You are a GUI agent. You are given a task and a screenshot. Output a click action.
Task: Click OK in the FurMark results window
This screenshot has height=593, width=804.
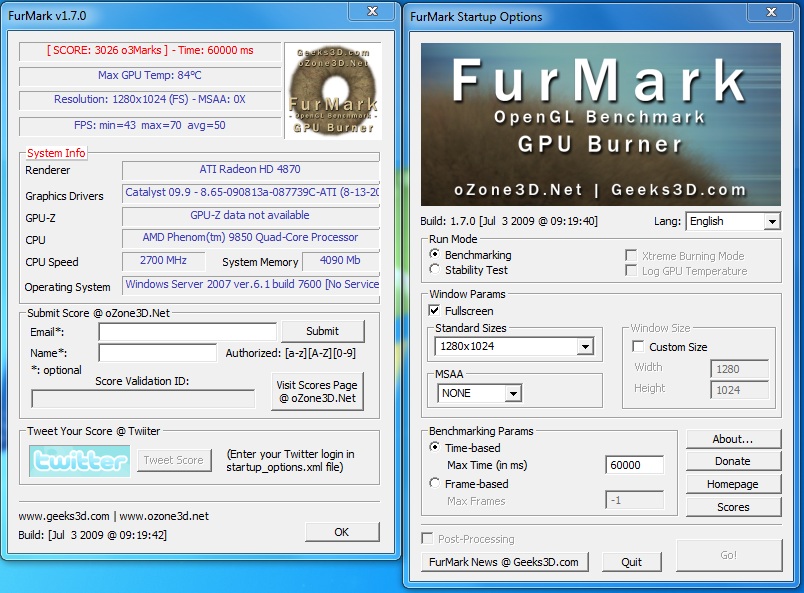pyautogui.click(x=342, y=532)
